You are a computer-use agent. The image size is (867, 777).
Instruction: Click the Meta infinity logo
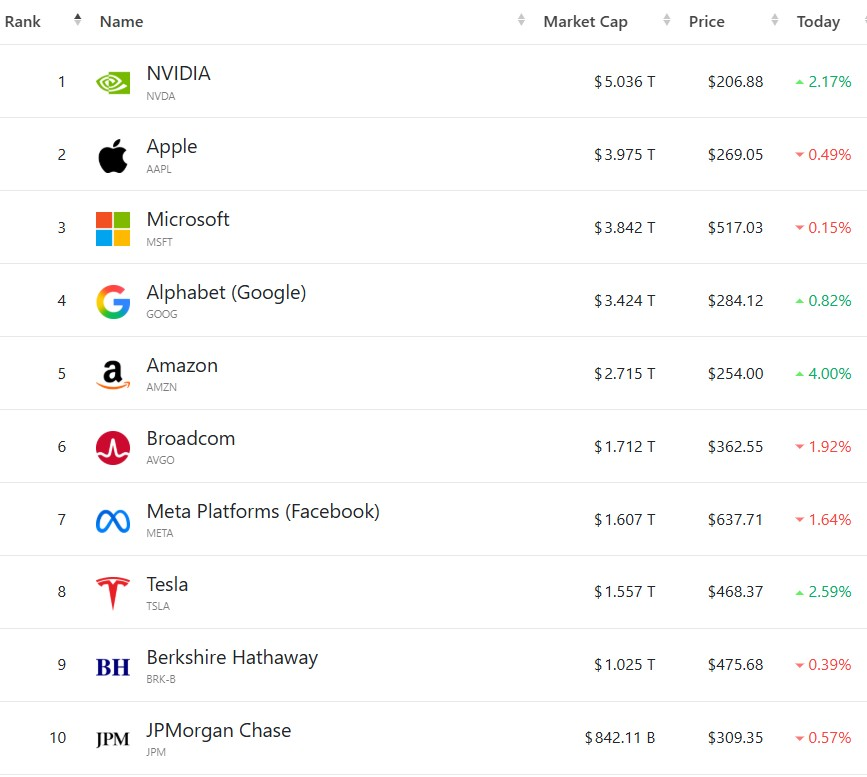click(x=113, y=521)
